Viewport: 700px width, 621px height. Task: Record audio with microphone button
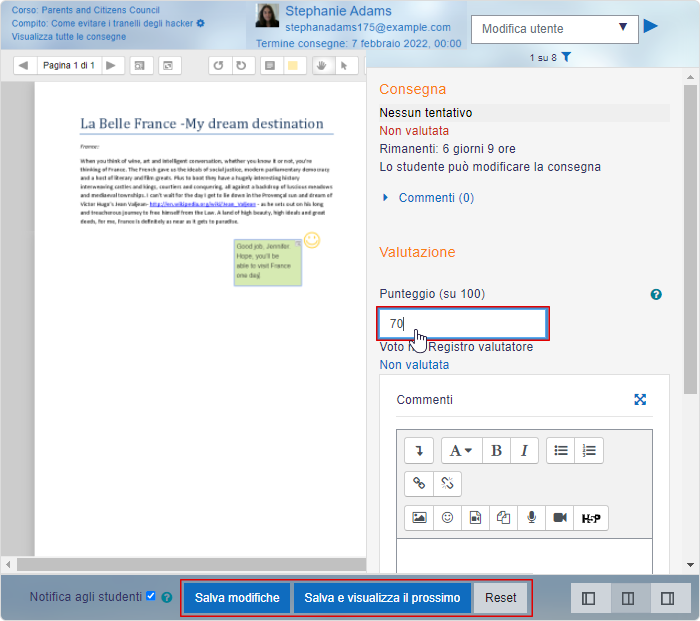point(531,518)
